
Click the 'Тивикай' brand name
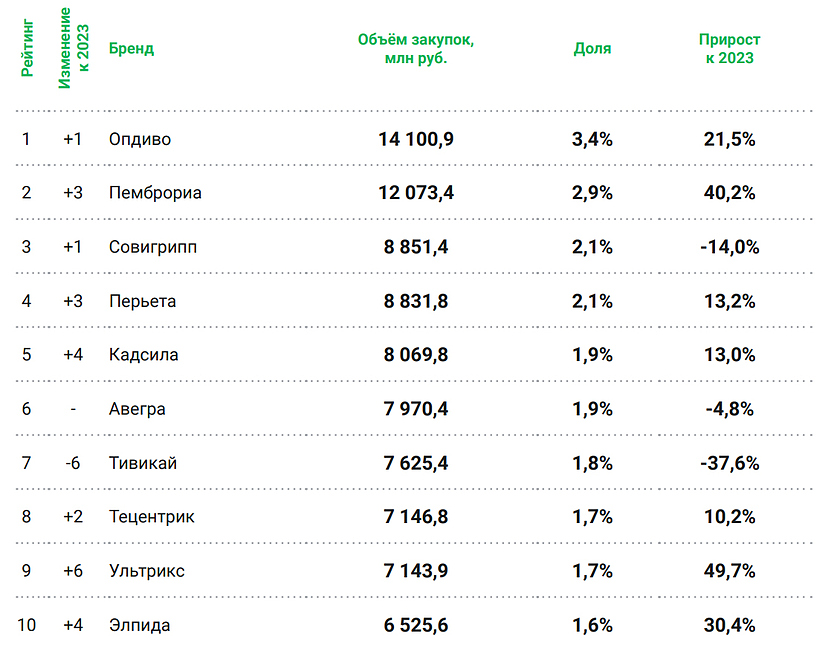click(142, 463)
